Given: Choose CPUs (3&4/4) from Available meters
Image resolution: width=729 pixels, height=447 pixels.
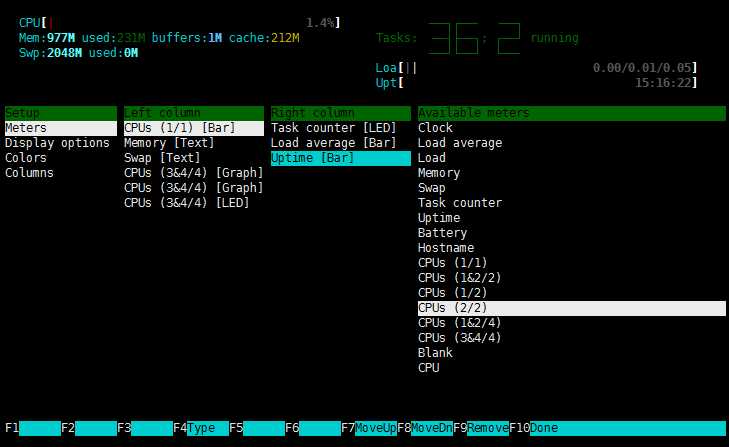Looking at the screenshot, I should click(x=459, y=338).
